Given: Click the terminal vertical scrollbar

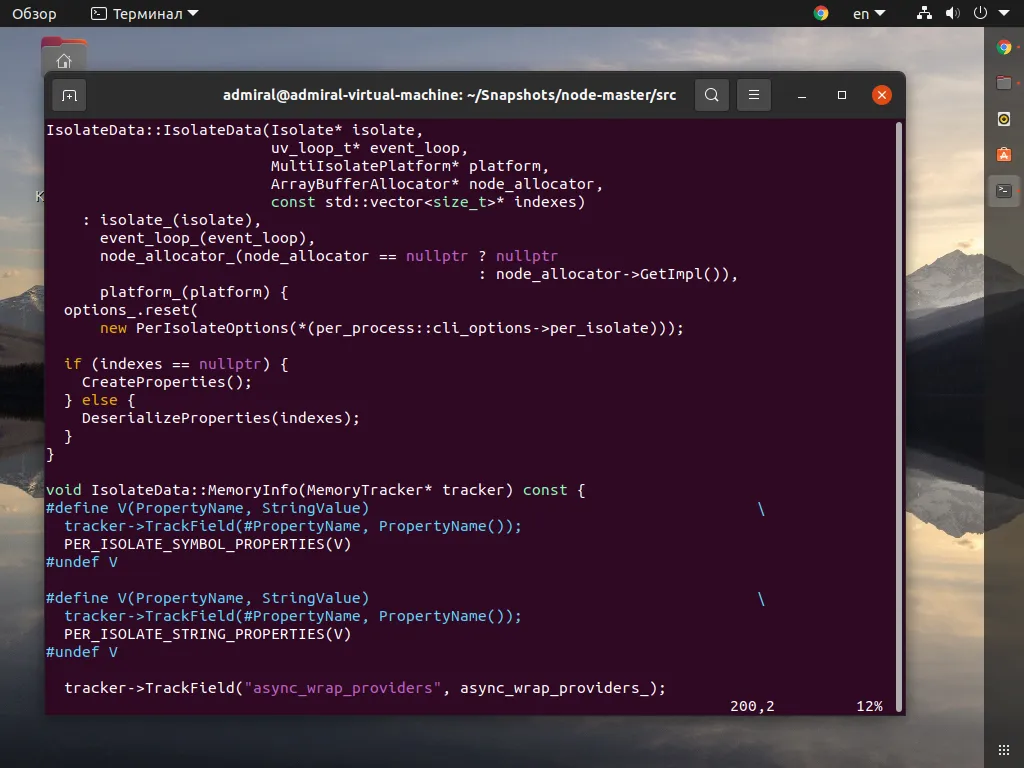Looking at the screenshot, I should click(899, 417).
